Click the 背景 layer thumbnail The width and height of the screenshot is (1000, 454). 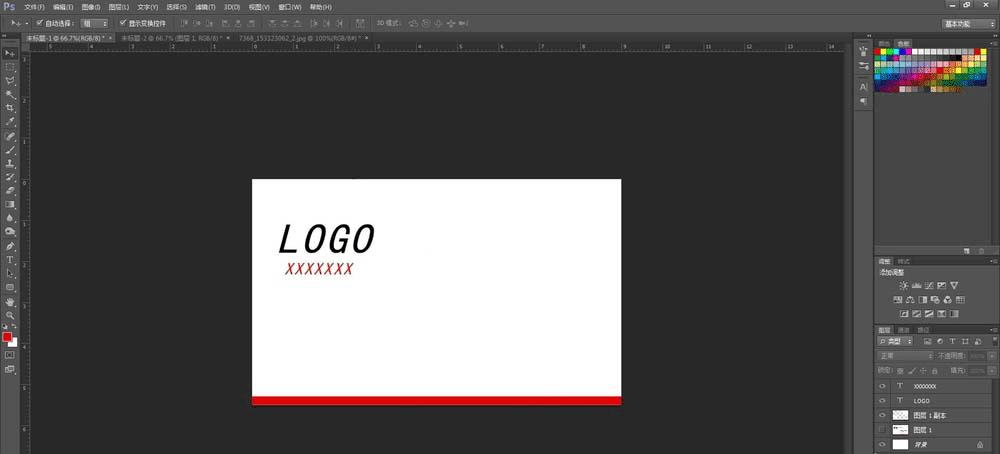pyautogui.click(x=900, y=444)
